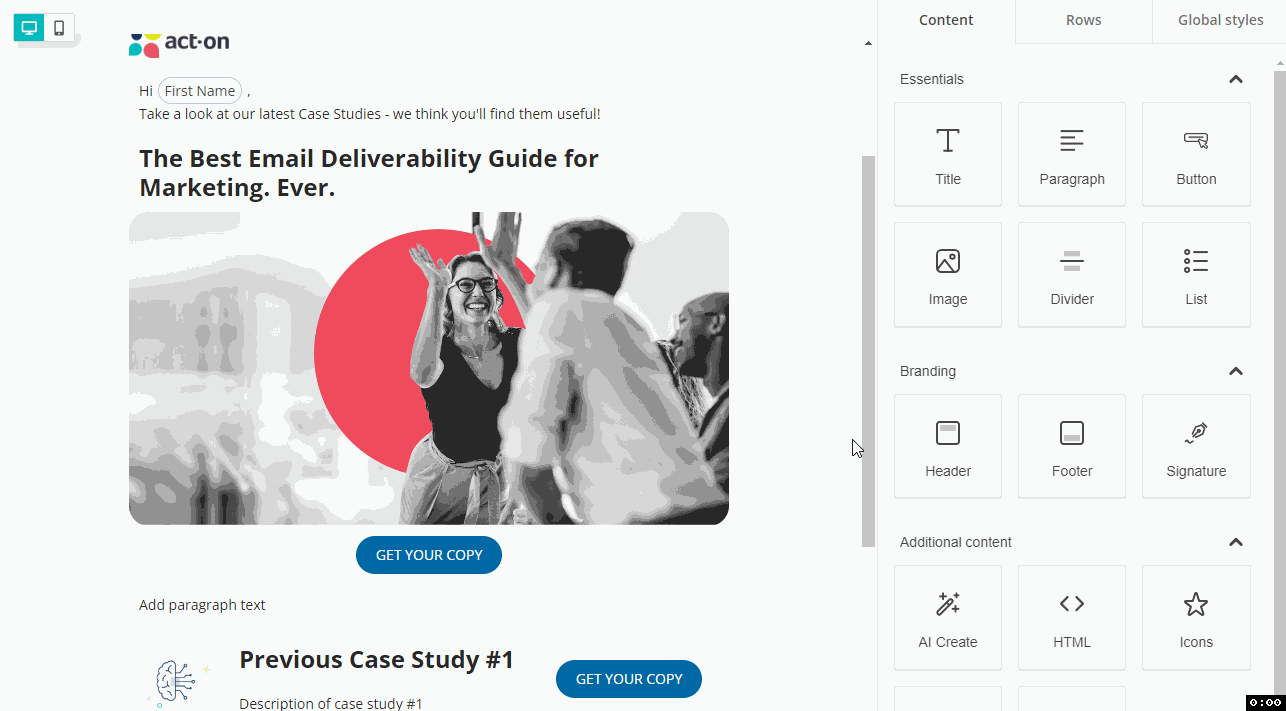Screen dimensions: 1286x711
Task: Select the AI Create block
Action: click(948, 618)
